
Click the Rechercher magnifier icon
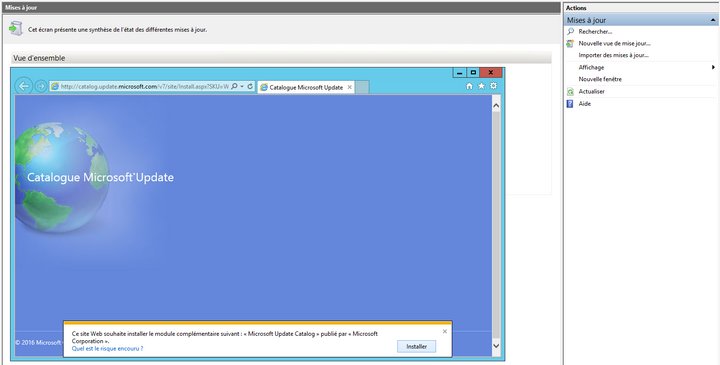point(570,32)
